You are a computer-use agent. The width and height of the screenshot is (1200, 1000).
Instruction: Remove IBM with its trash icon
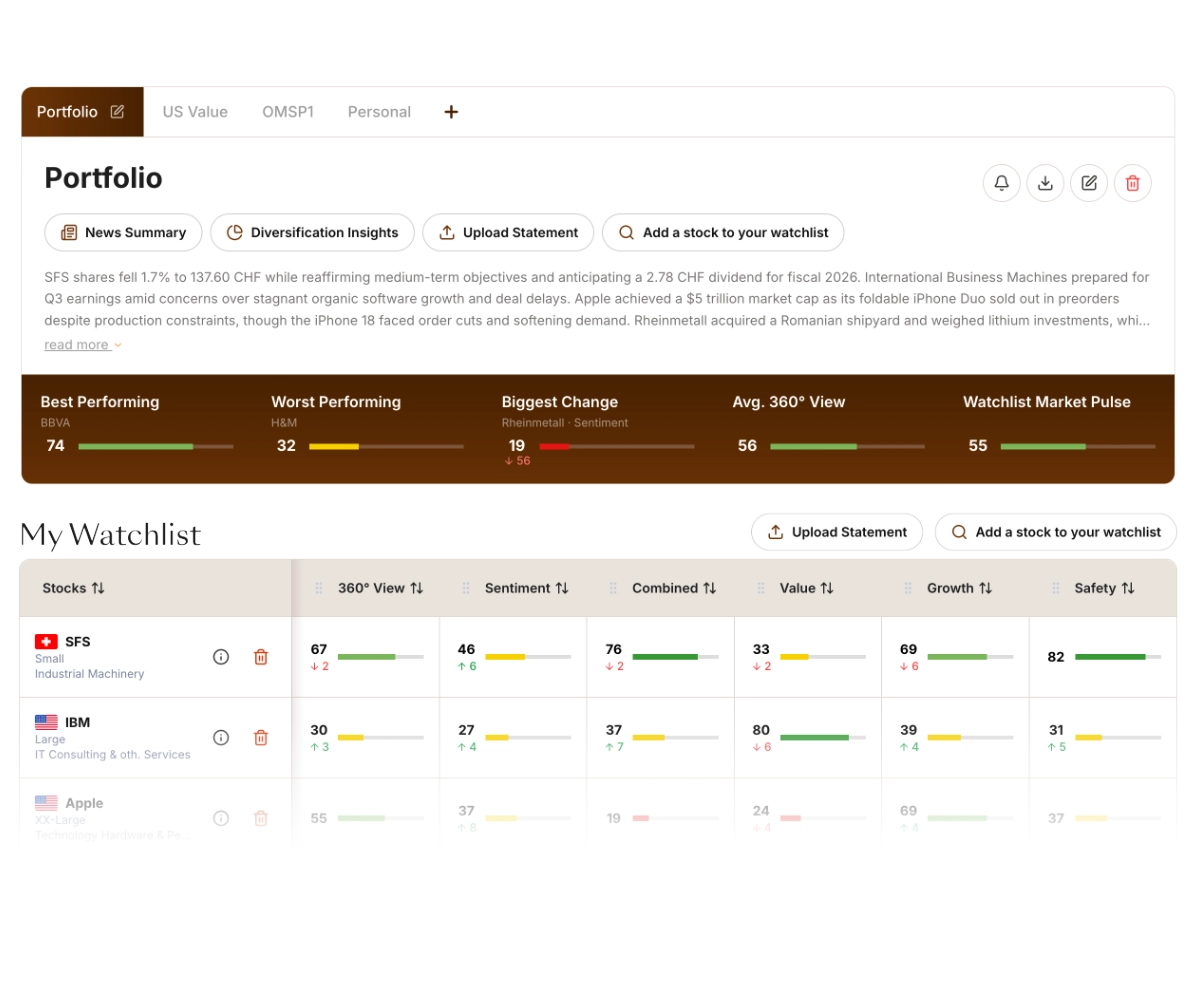(261, 738)
